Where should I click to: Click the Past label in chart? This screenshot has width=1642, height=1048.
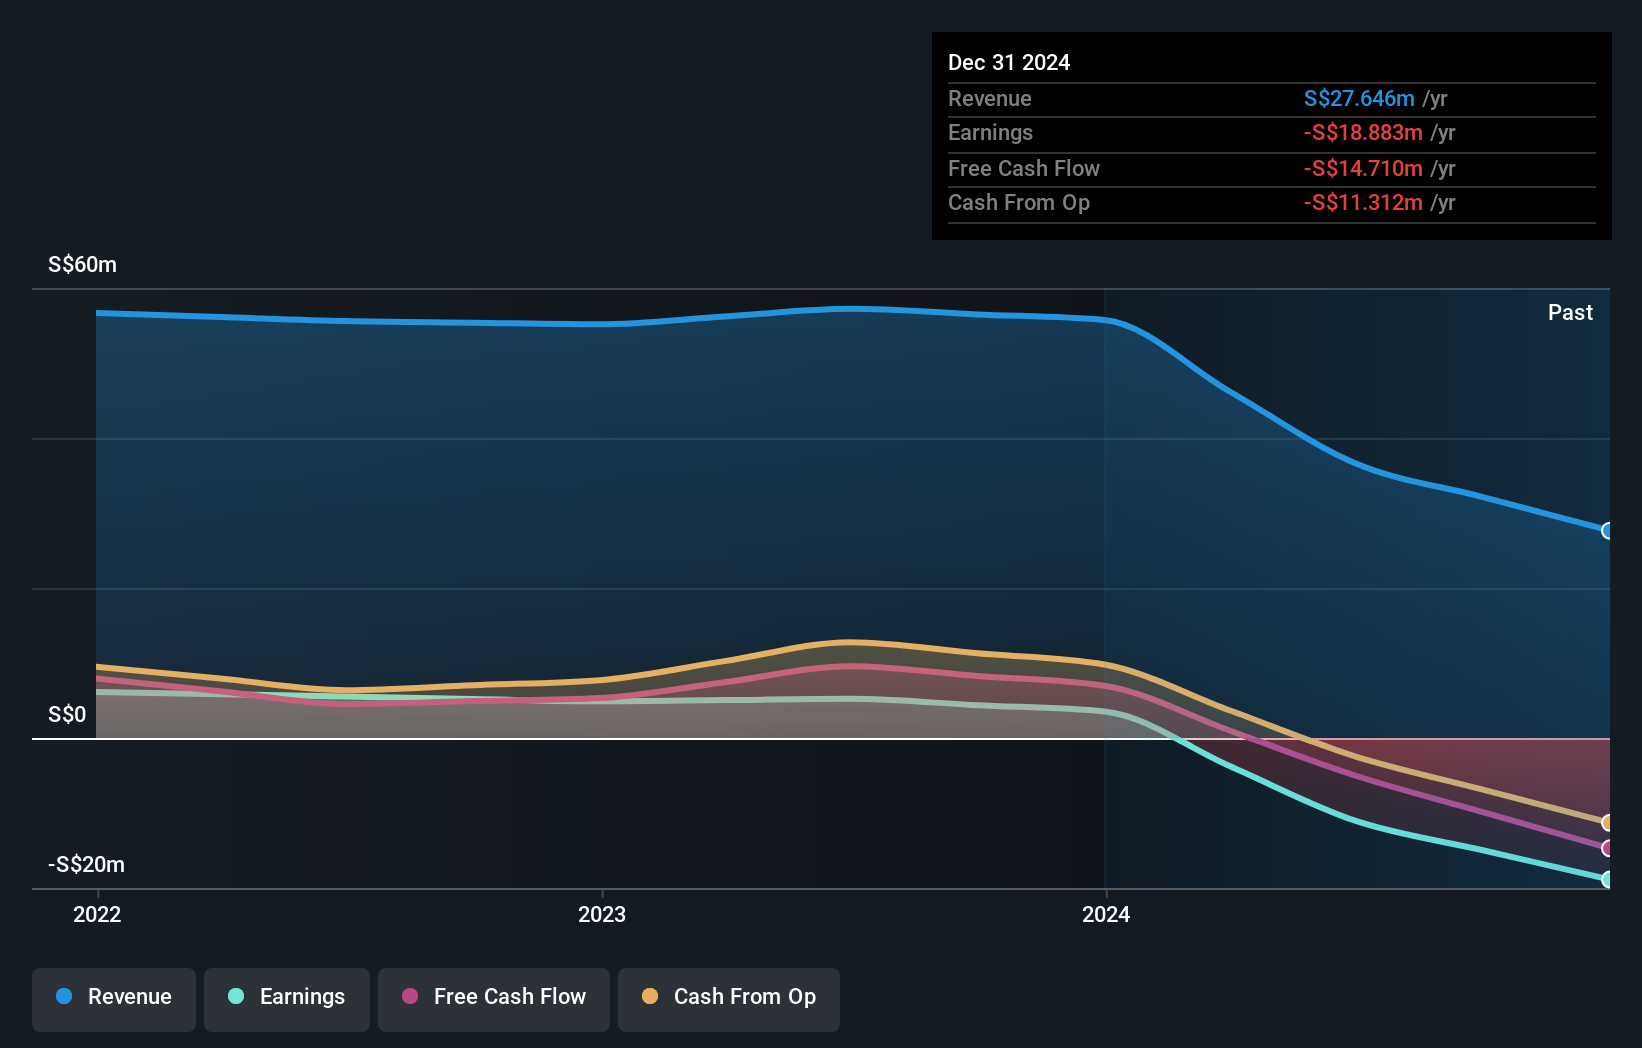pos(1570,312)
